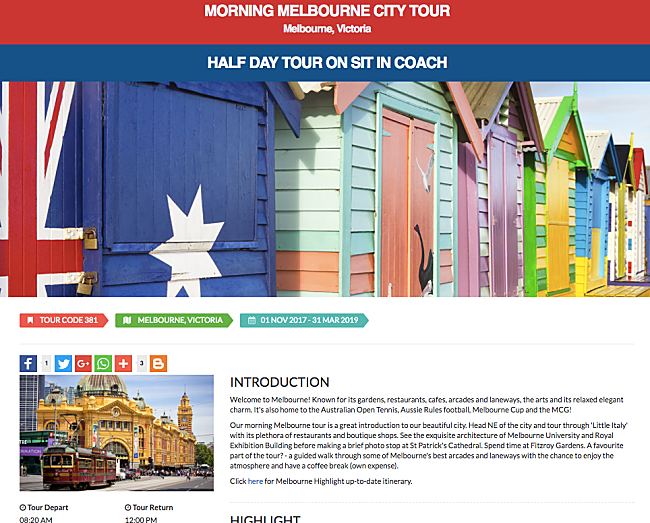Click the beach huts banner image
The height and width of the screenshot is (523, 650).
(x=325, y=189)
